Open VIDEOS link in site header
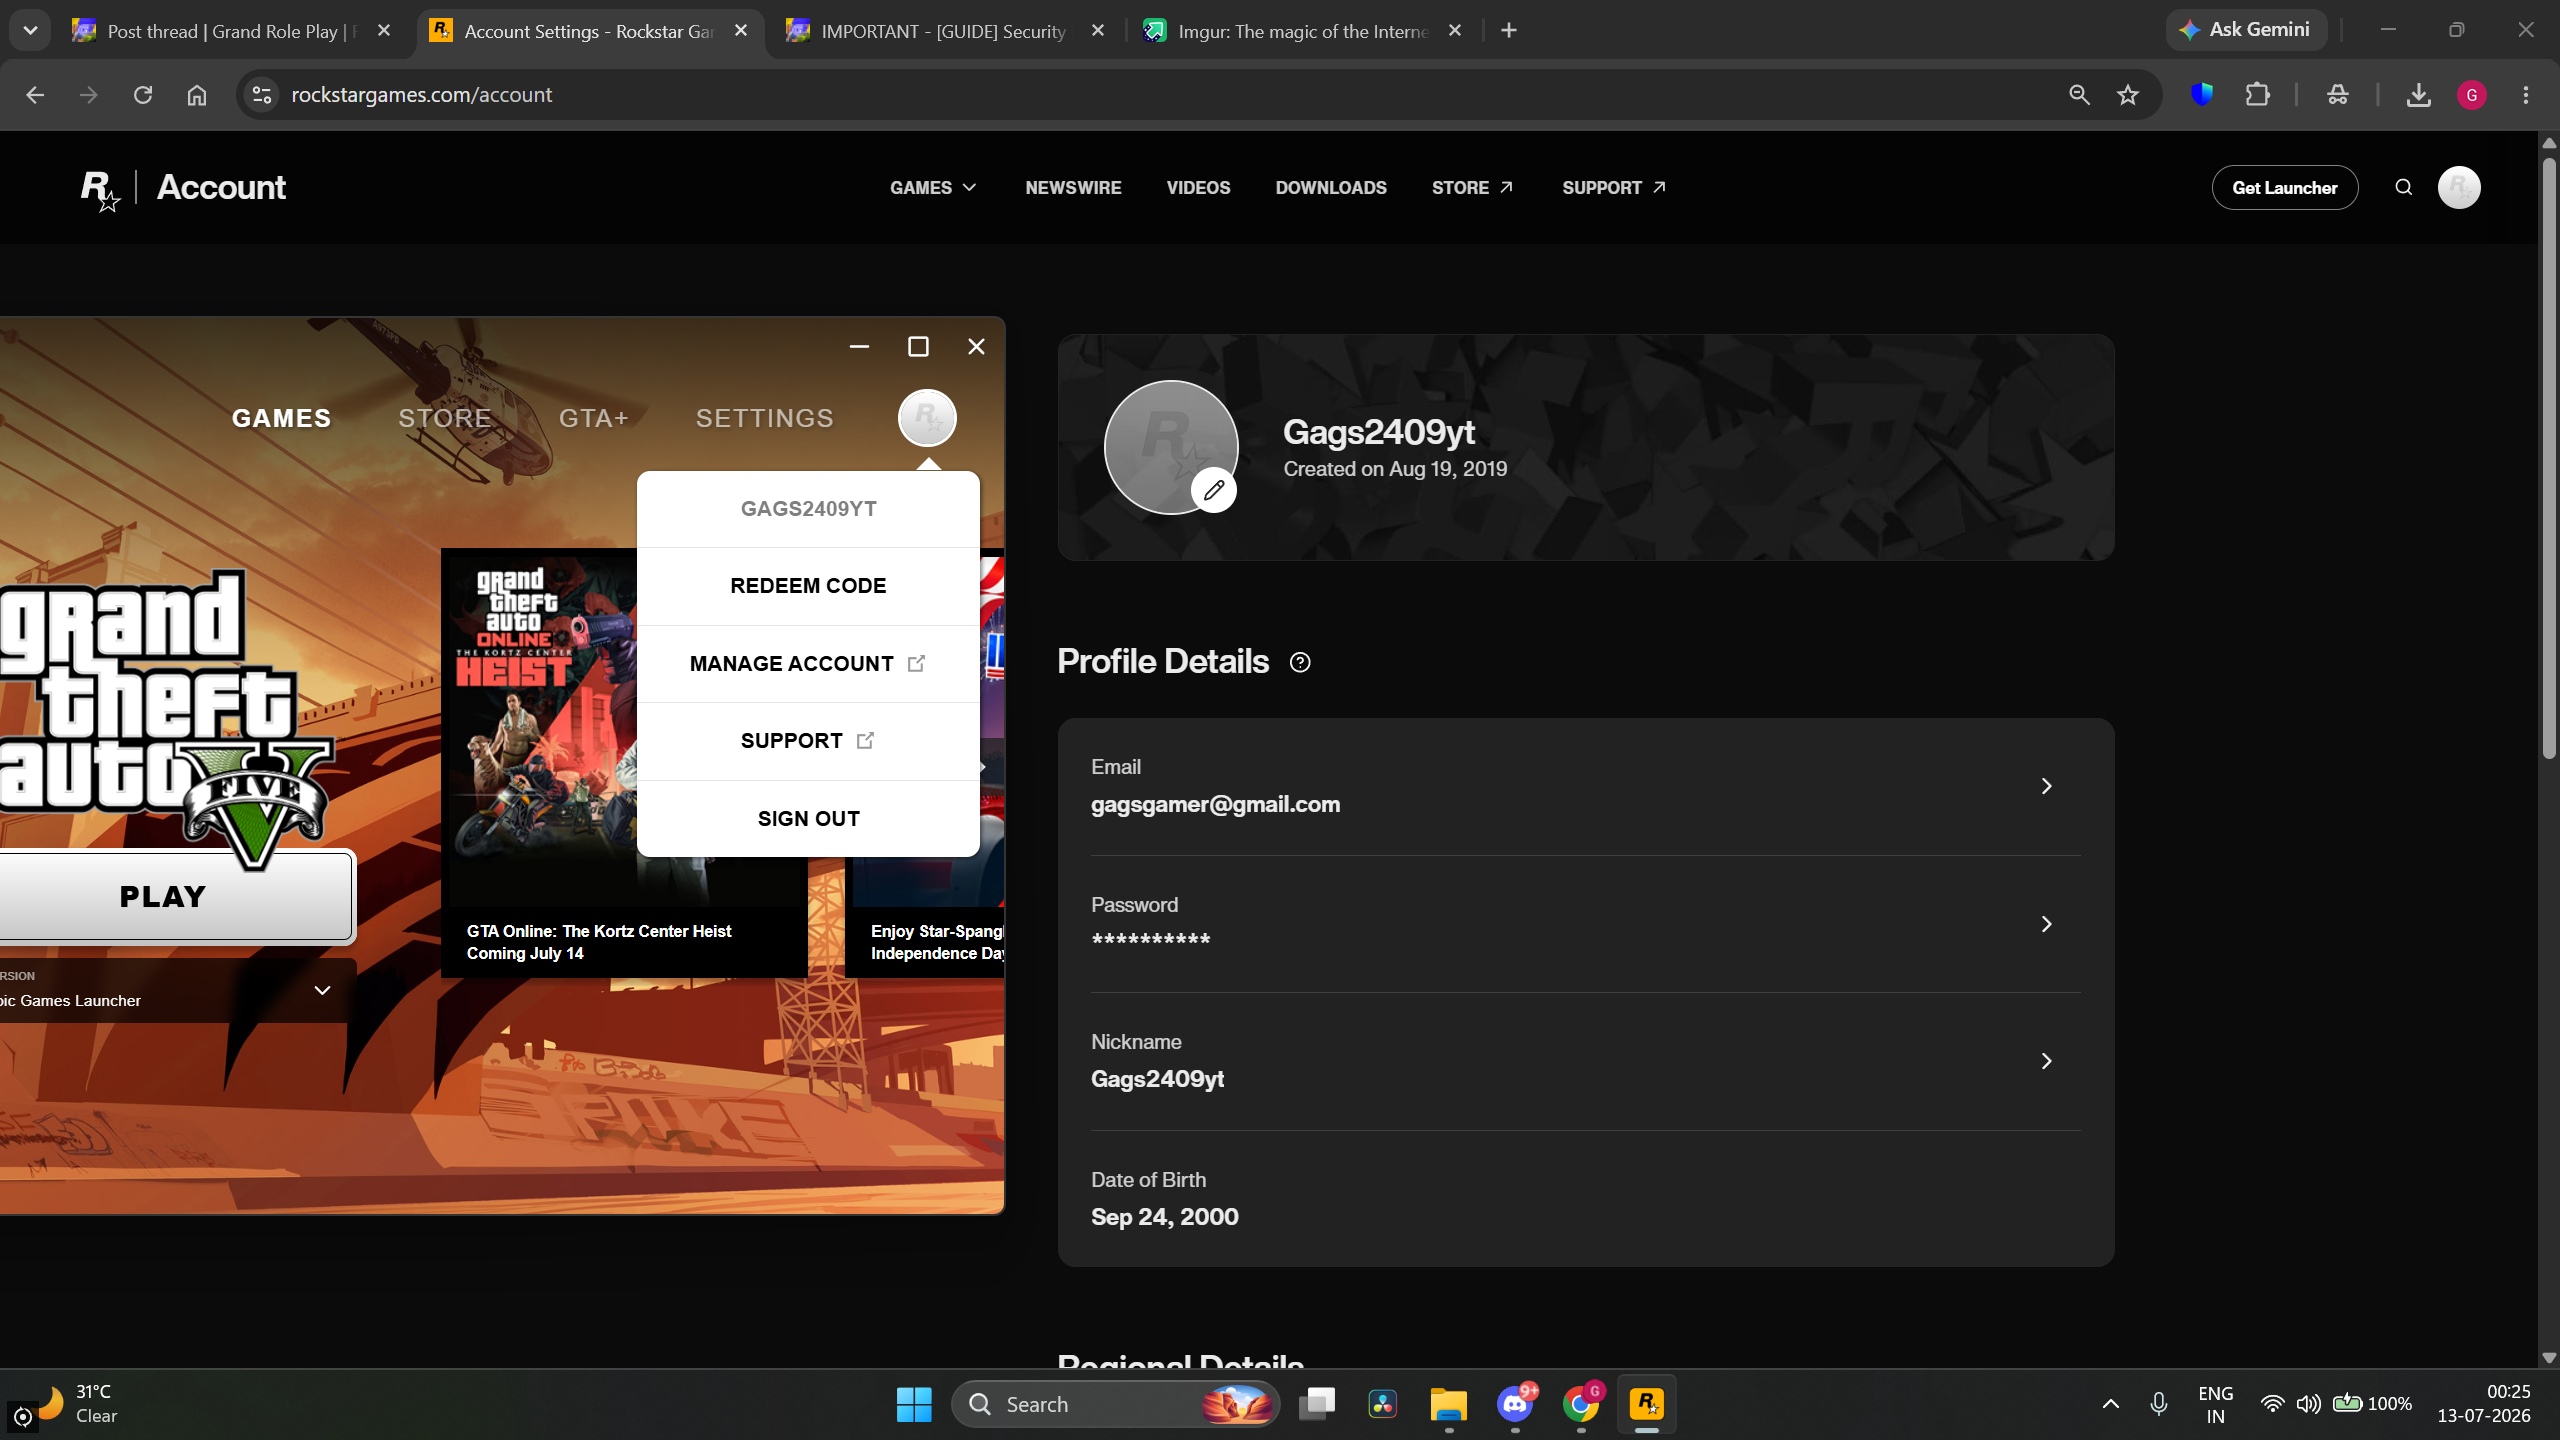The height and width of the screenshot is (1440, 2560). [x=1198, y=188]
